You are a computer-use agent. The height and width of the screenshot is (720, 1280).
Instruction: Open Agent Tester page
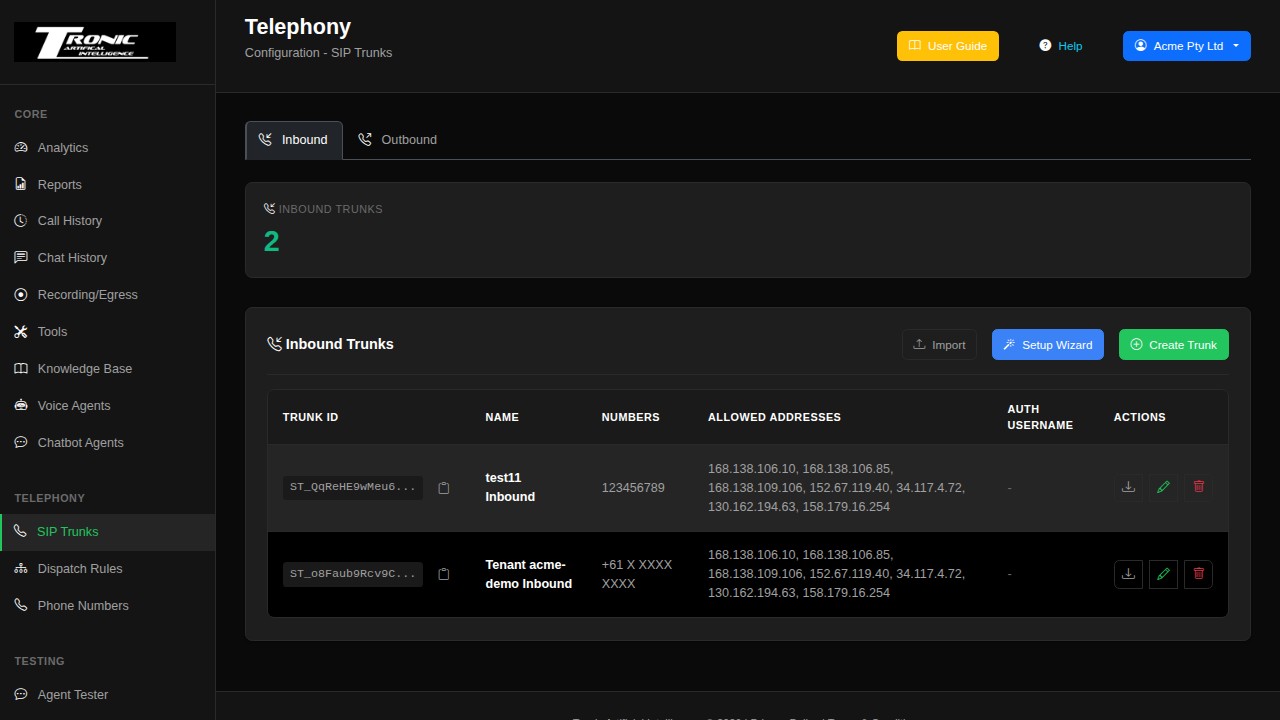click(107, 695)
